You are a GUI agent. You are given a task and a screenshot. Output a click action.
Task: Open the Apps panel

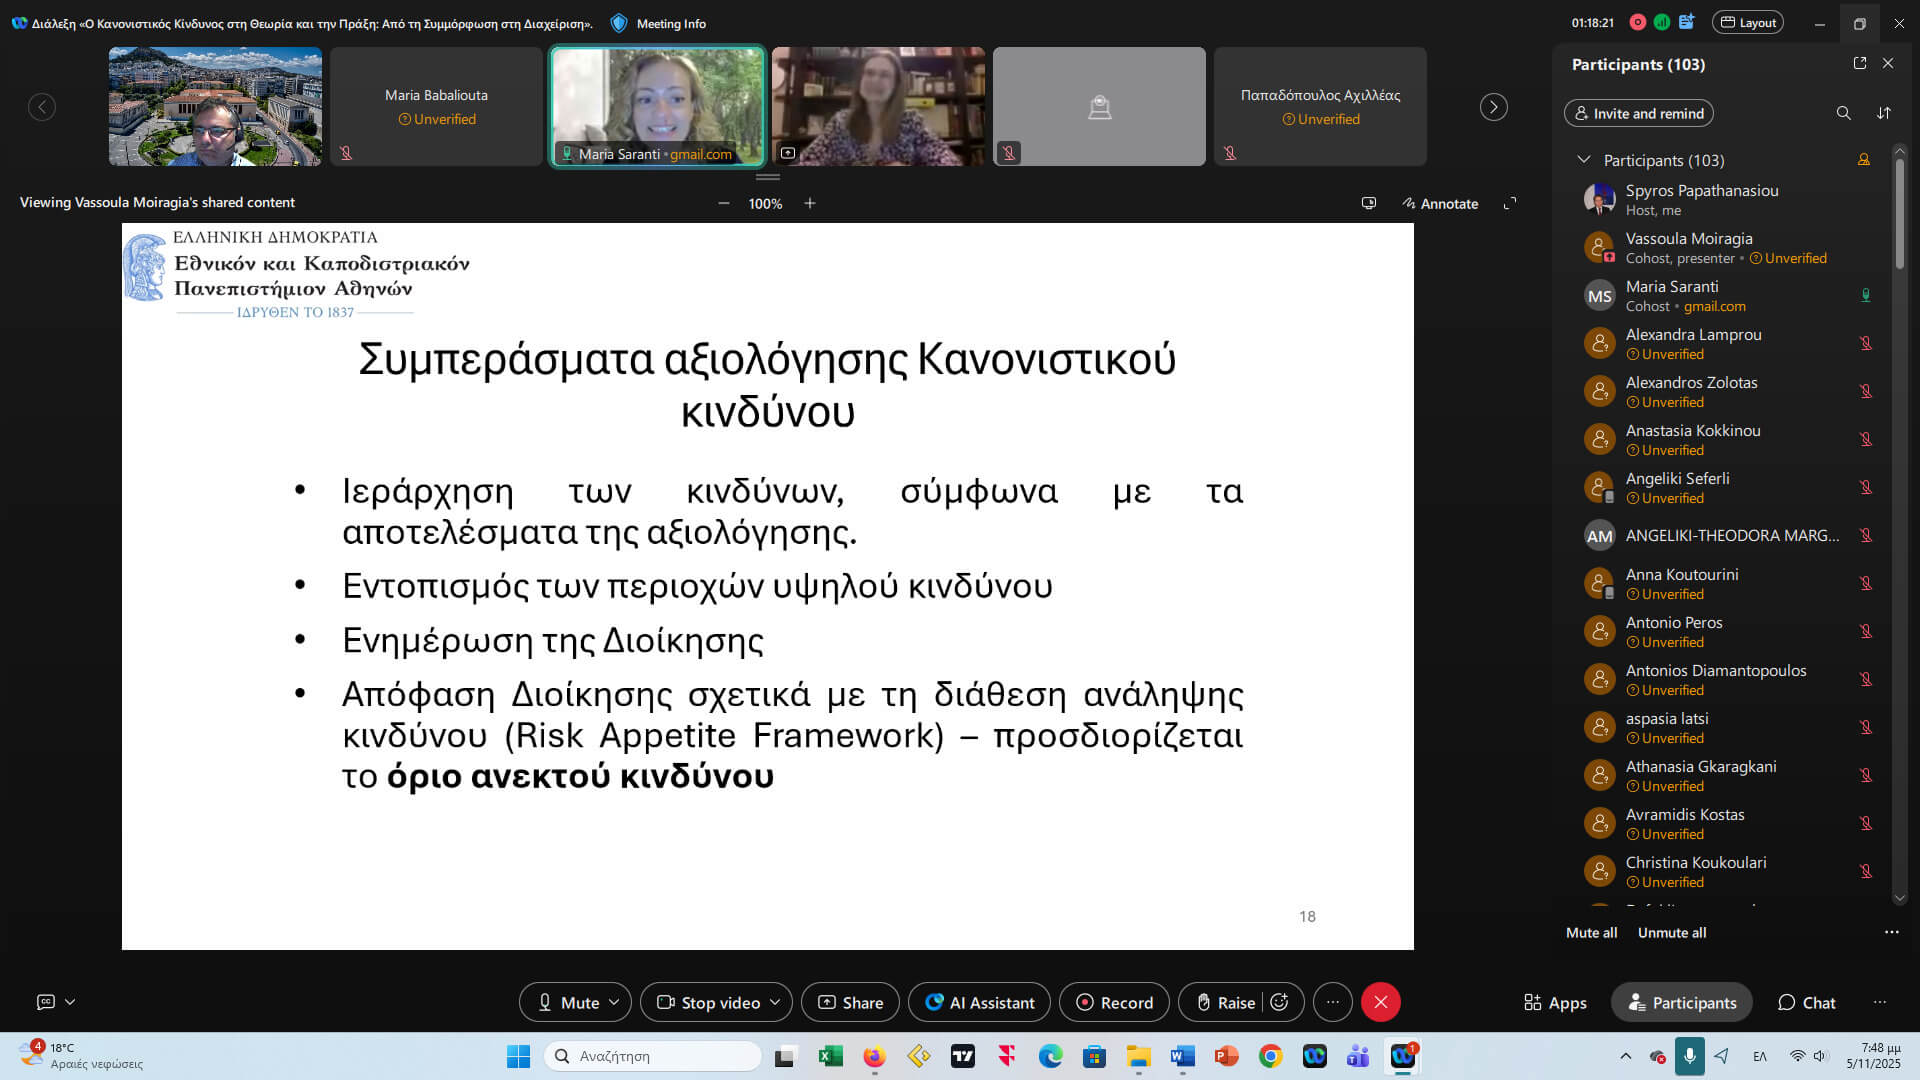[x=1555, y=1002]
